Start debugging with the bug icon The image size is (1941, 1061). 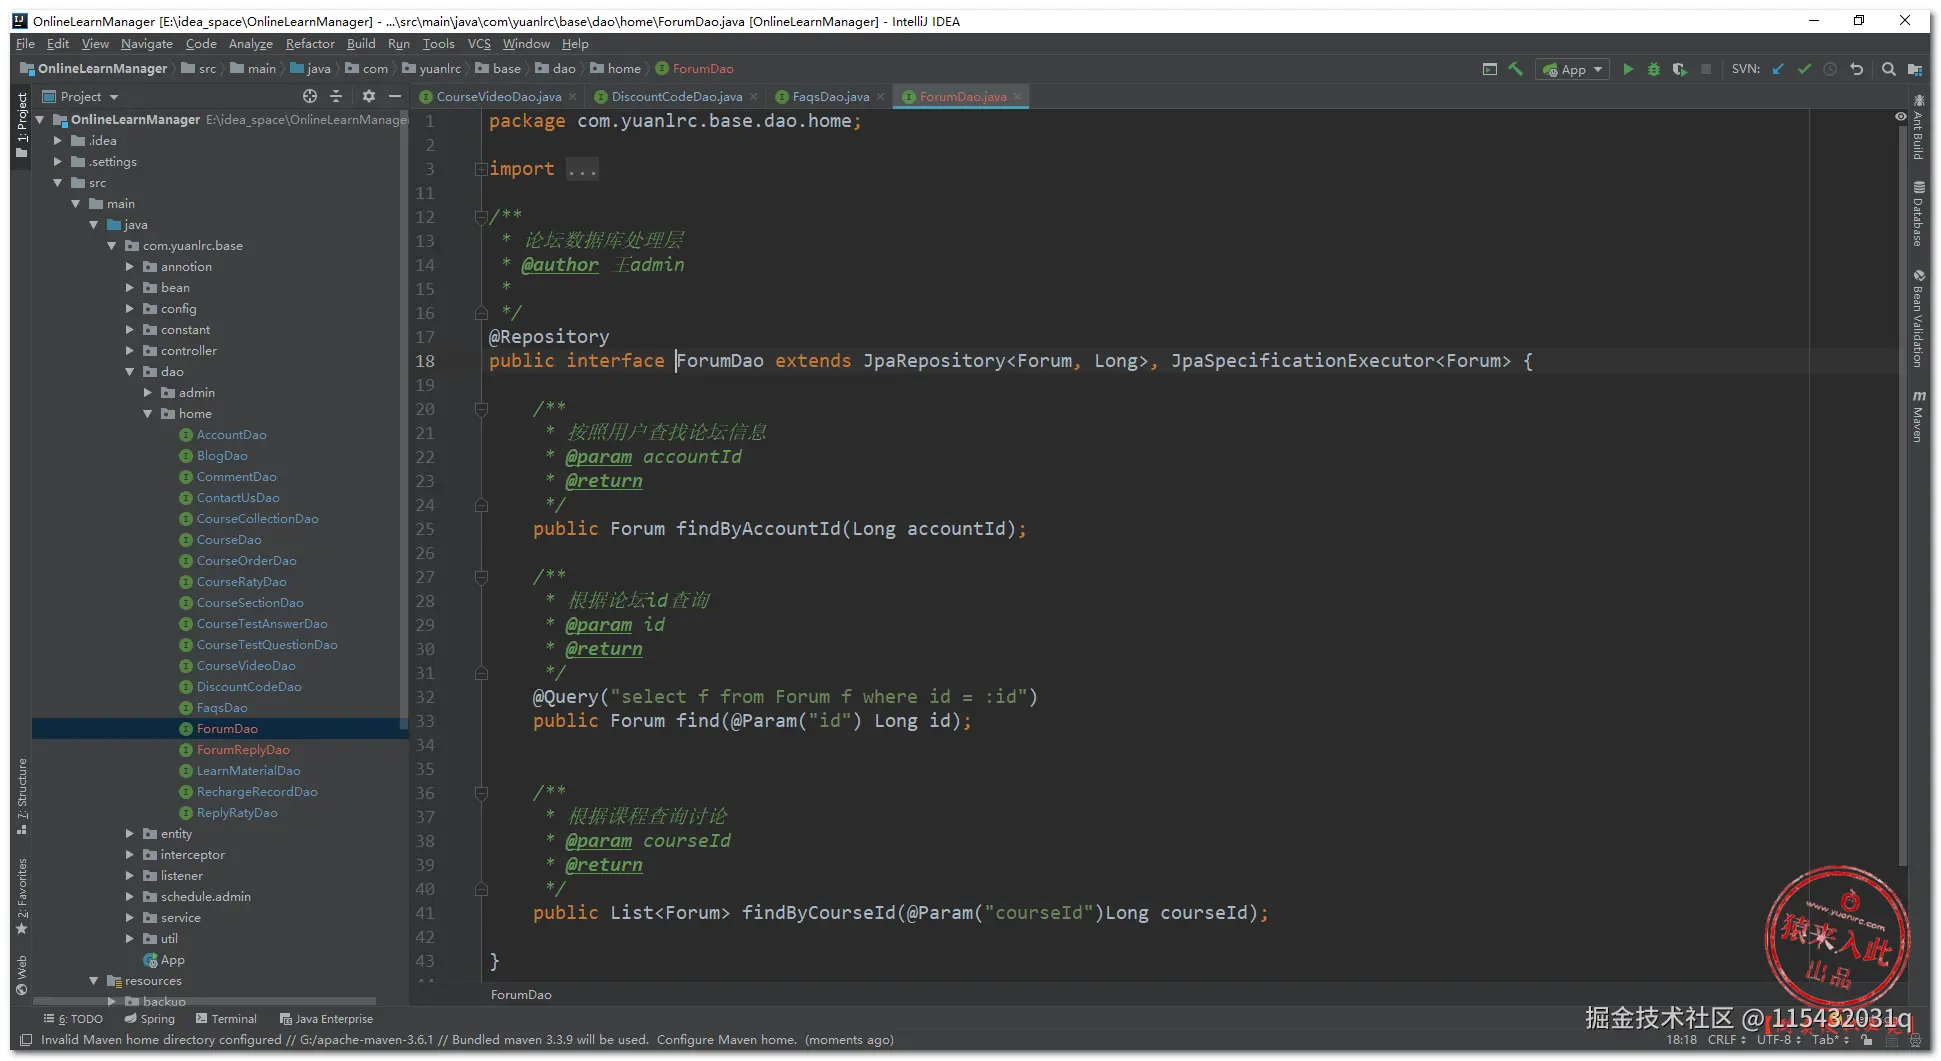coord(1654,69)
